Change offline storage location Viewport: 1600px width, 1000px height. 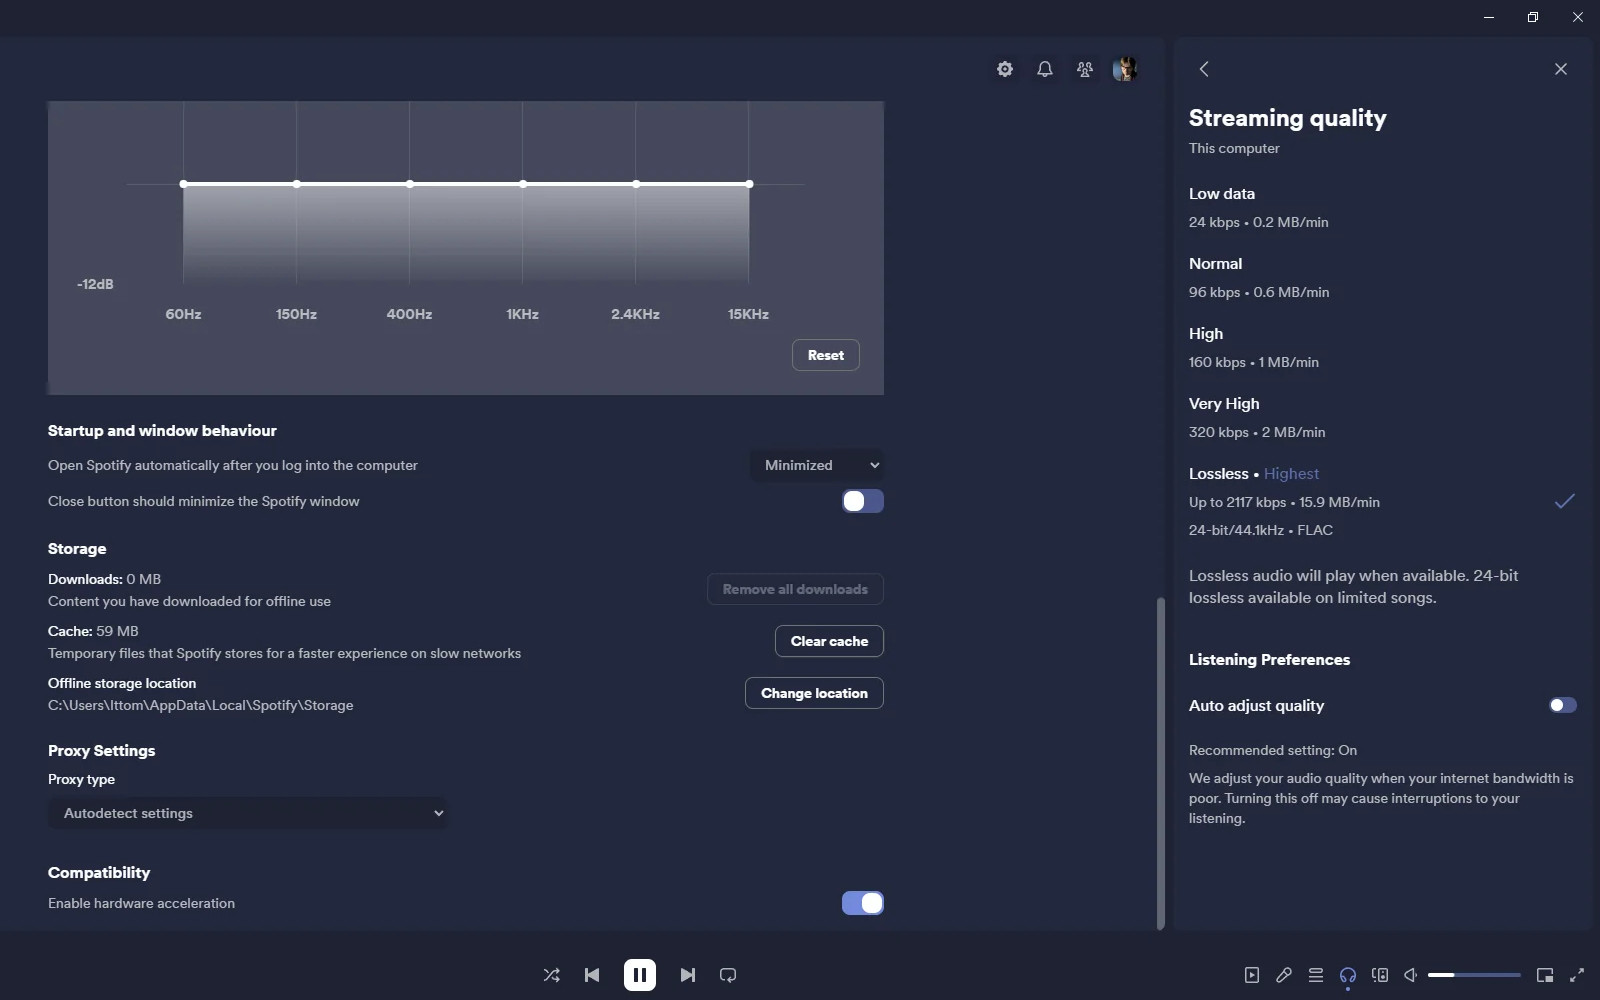click(814, 693)
